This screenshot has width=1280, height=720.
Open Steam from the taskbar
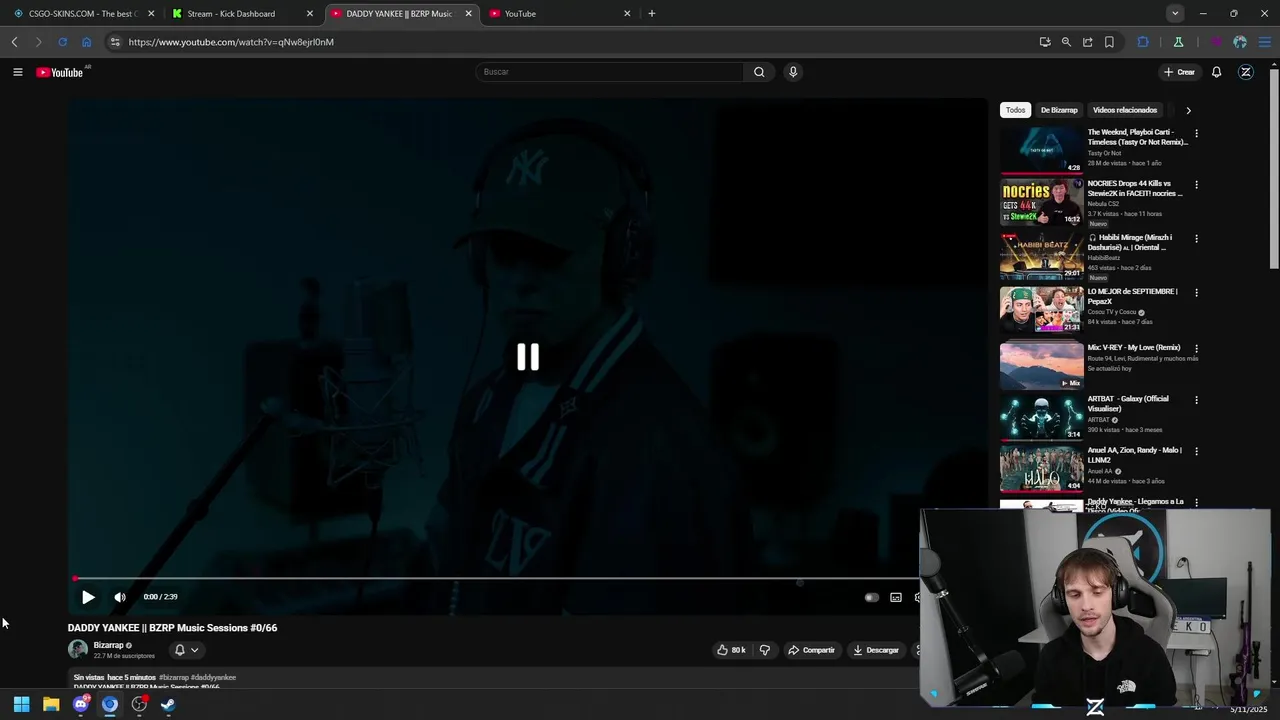(x=168, y=705)
